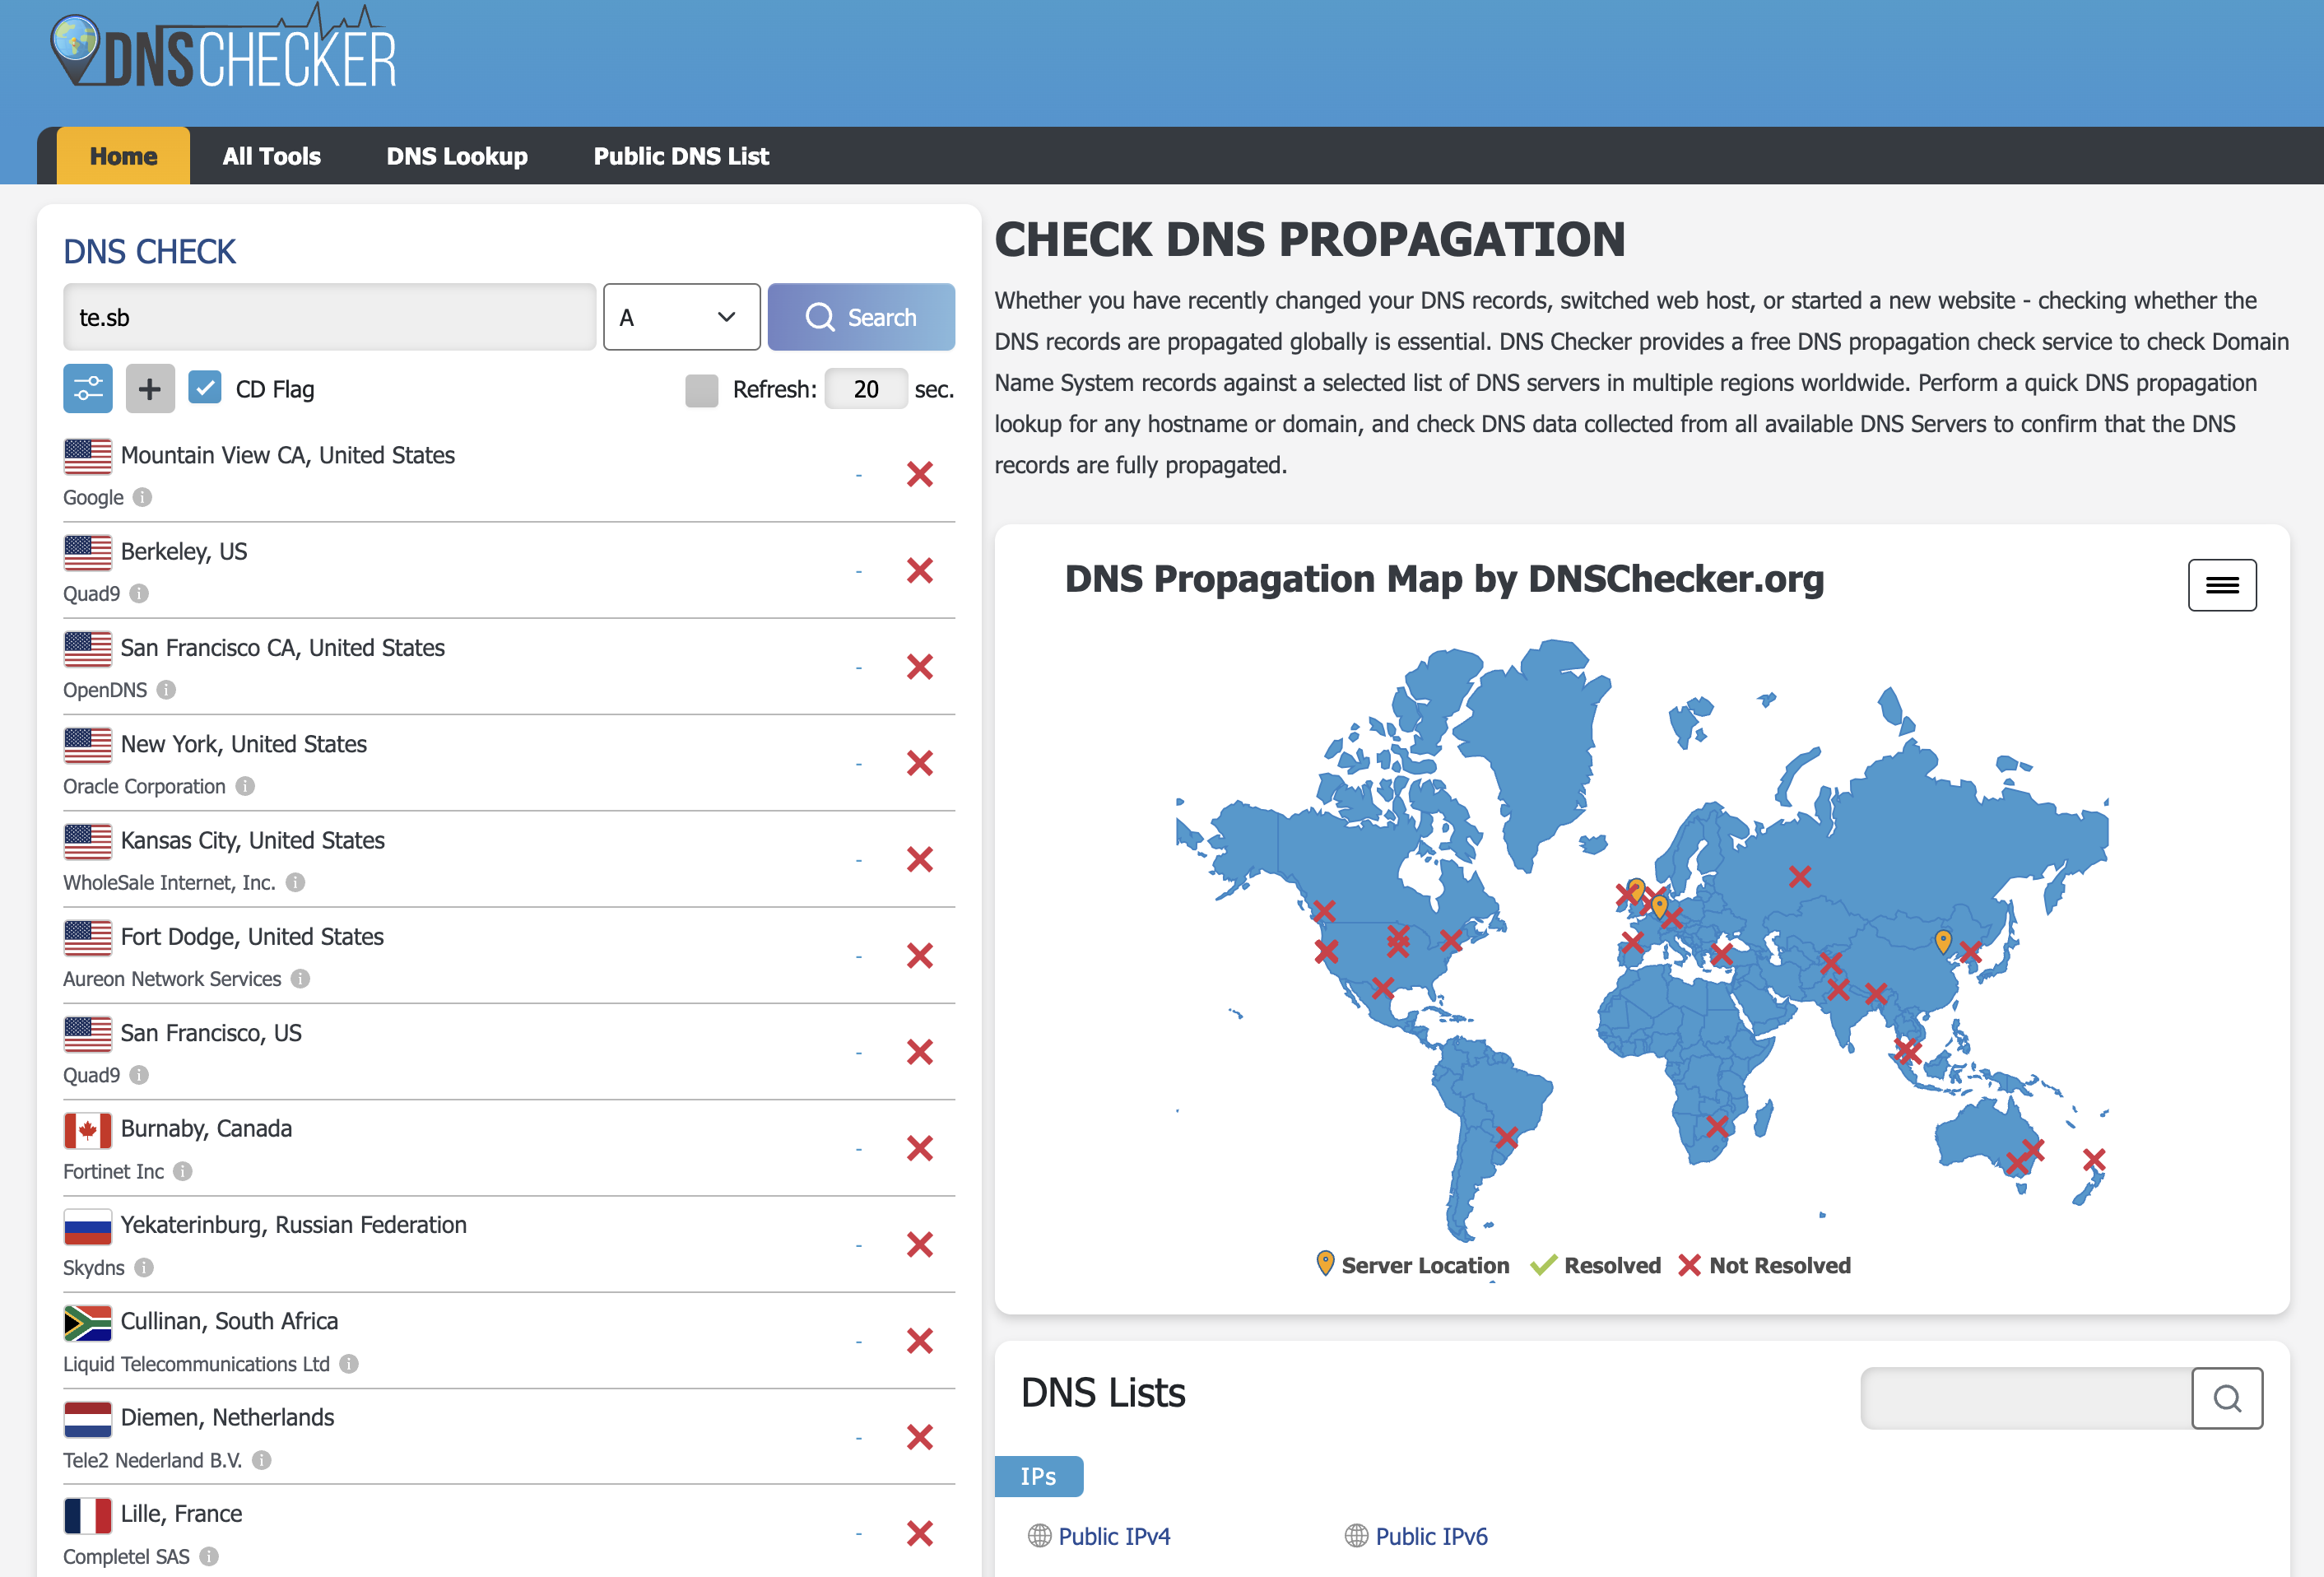Image resolution: width=2324 pixels, height=1577 pixels.
Task: Click info icon beside Oracle Corporation
Action: [x=245, y=786]
